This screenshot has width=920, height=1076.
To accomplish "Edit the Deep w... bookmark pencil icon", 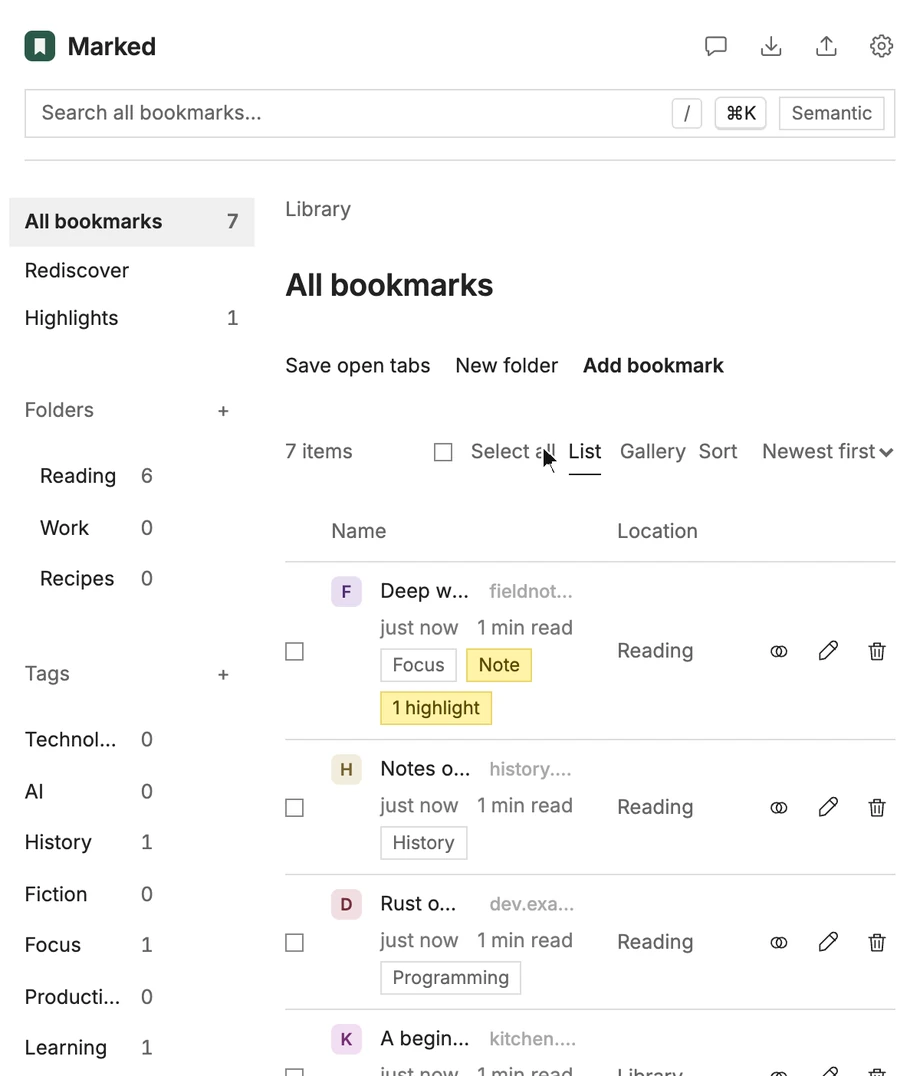I will pos(828,651).
